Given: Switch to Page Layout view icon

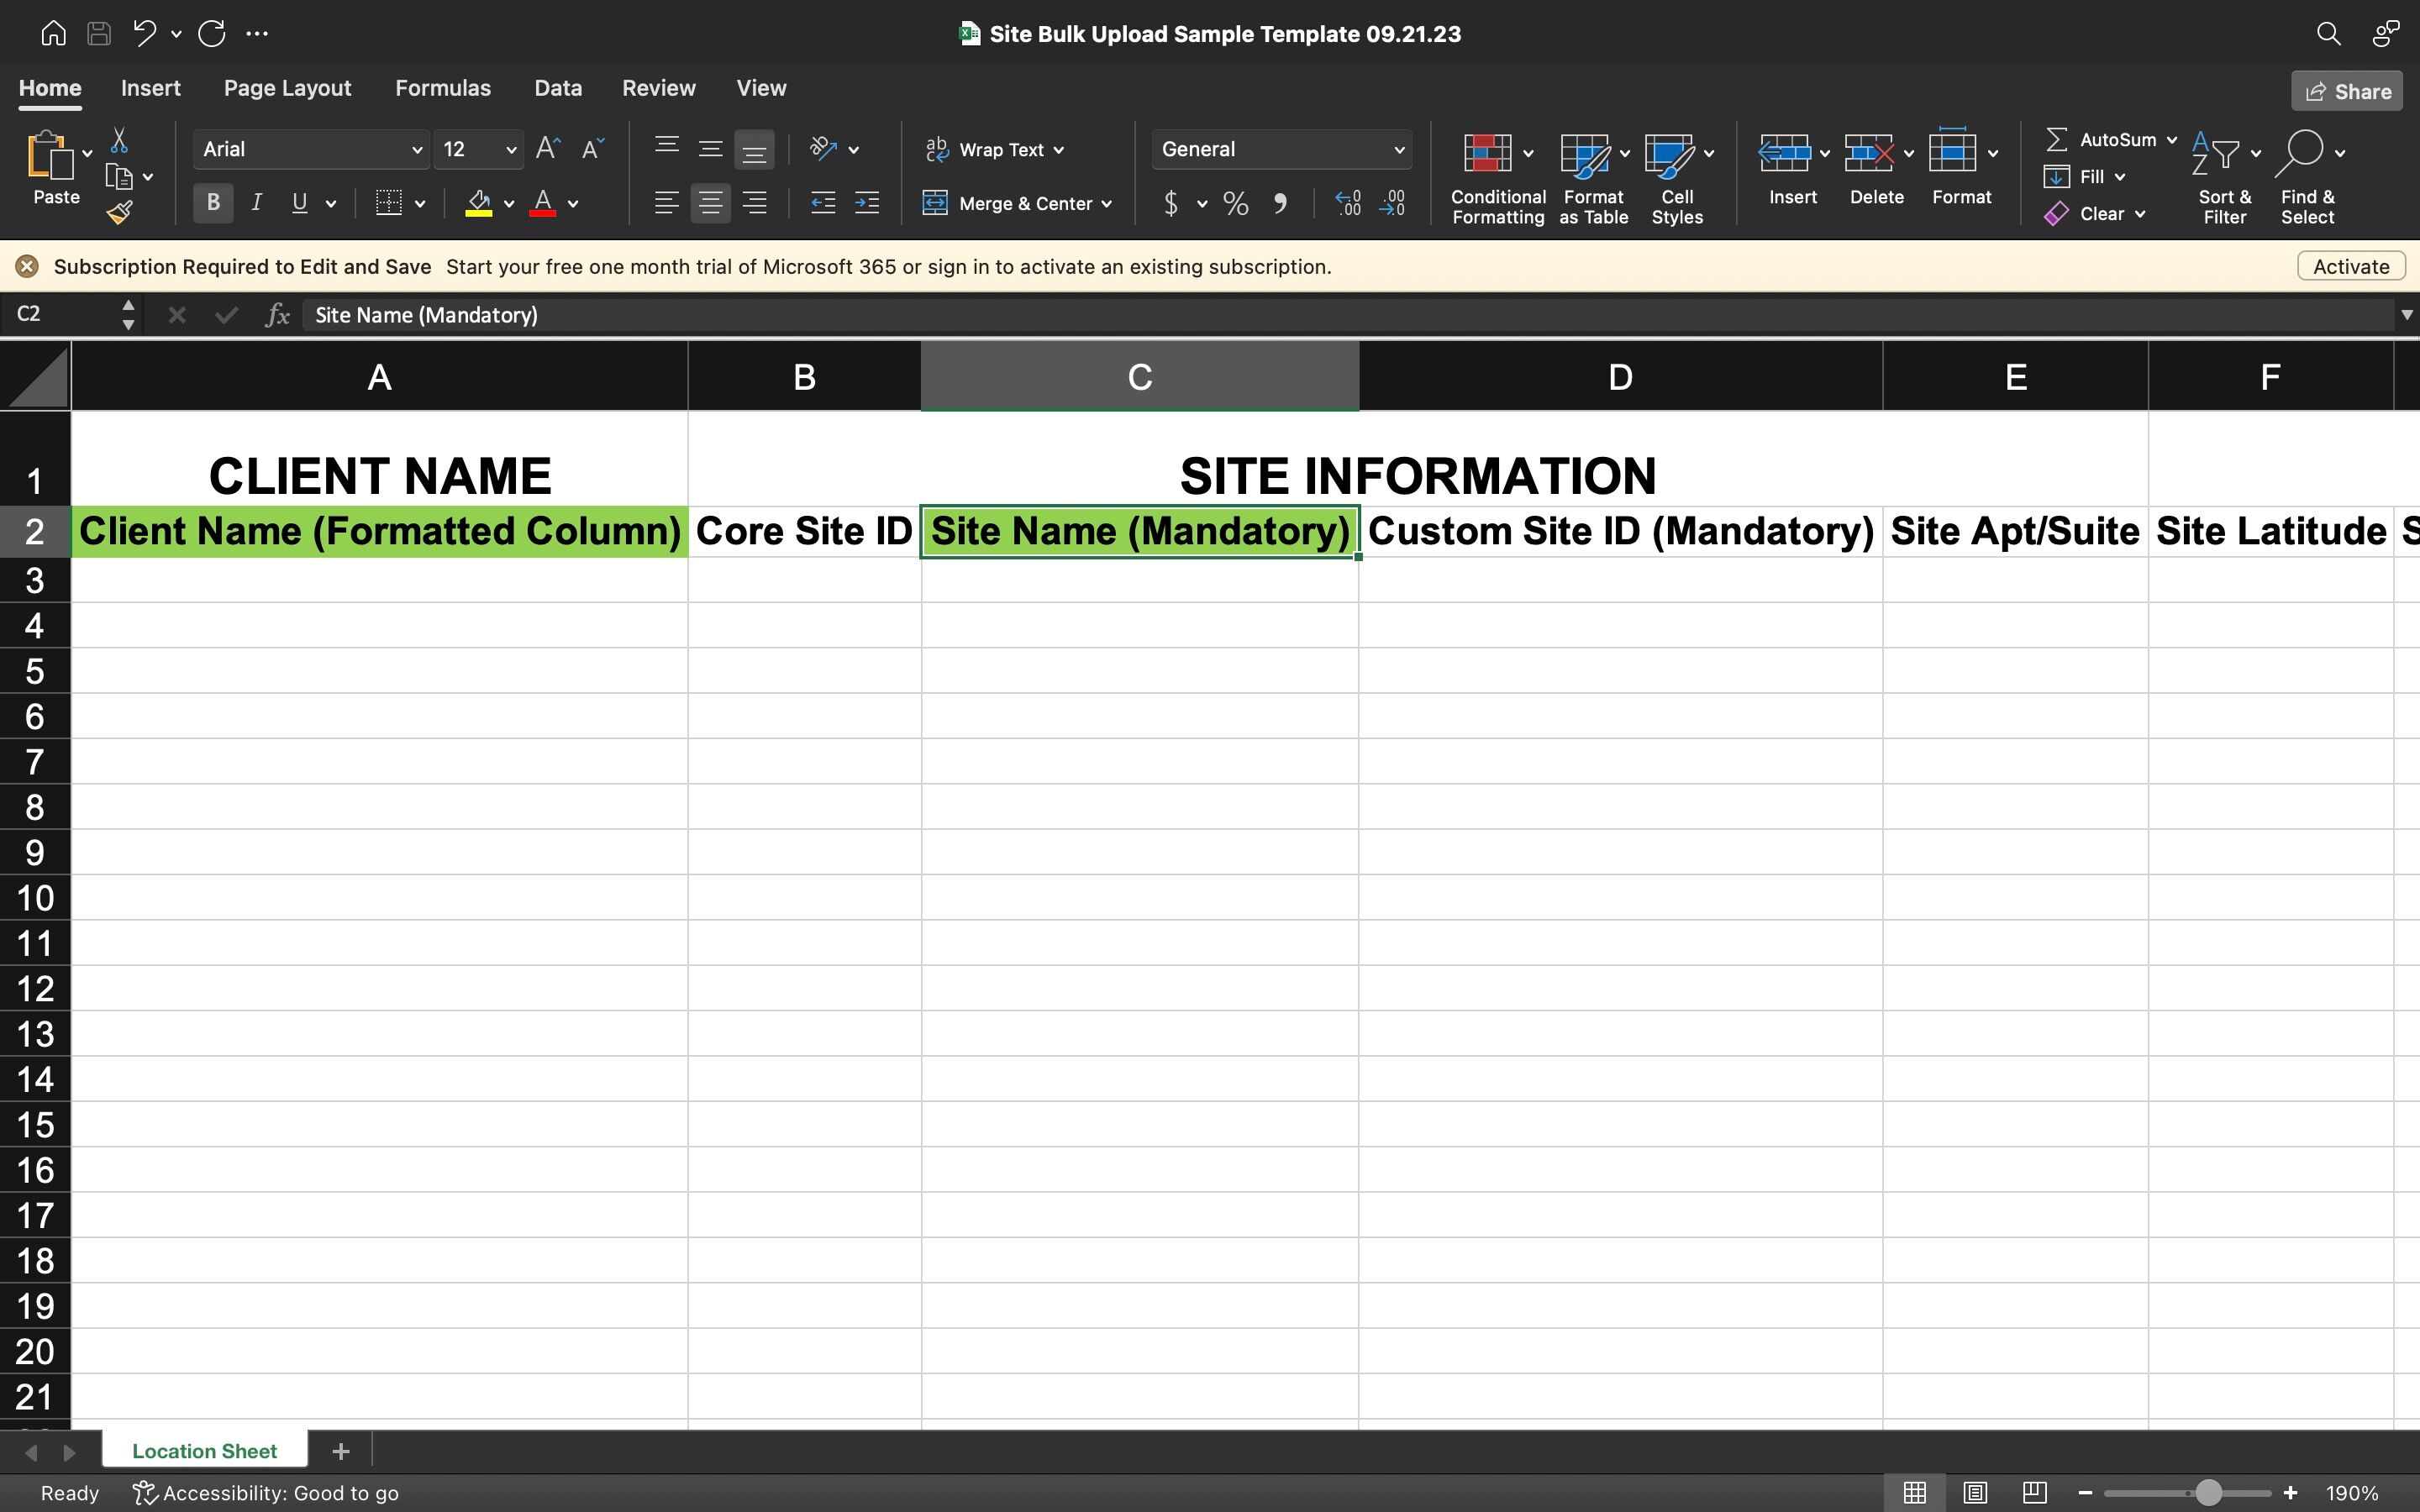Looking at the screenshot, I should coord(1974,1493).
